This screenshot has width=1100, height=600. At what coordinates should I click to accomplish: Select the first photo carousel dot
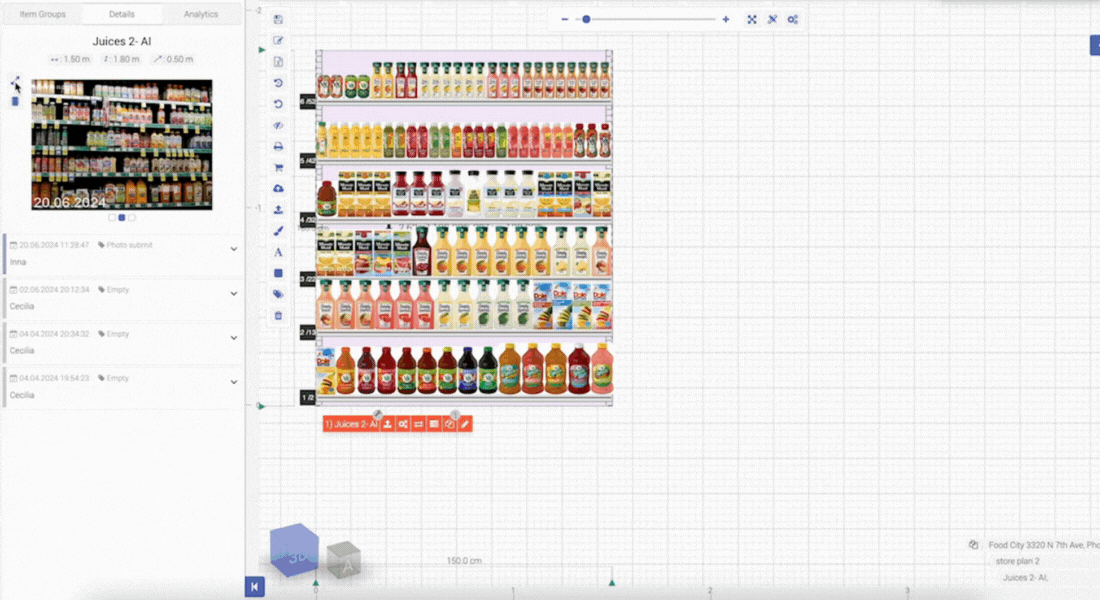pos(112,218)
